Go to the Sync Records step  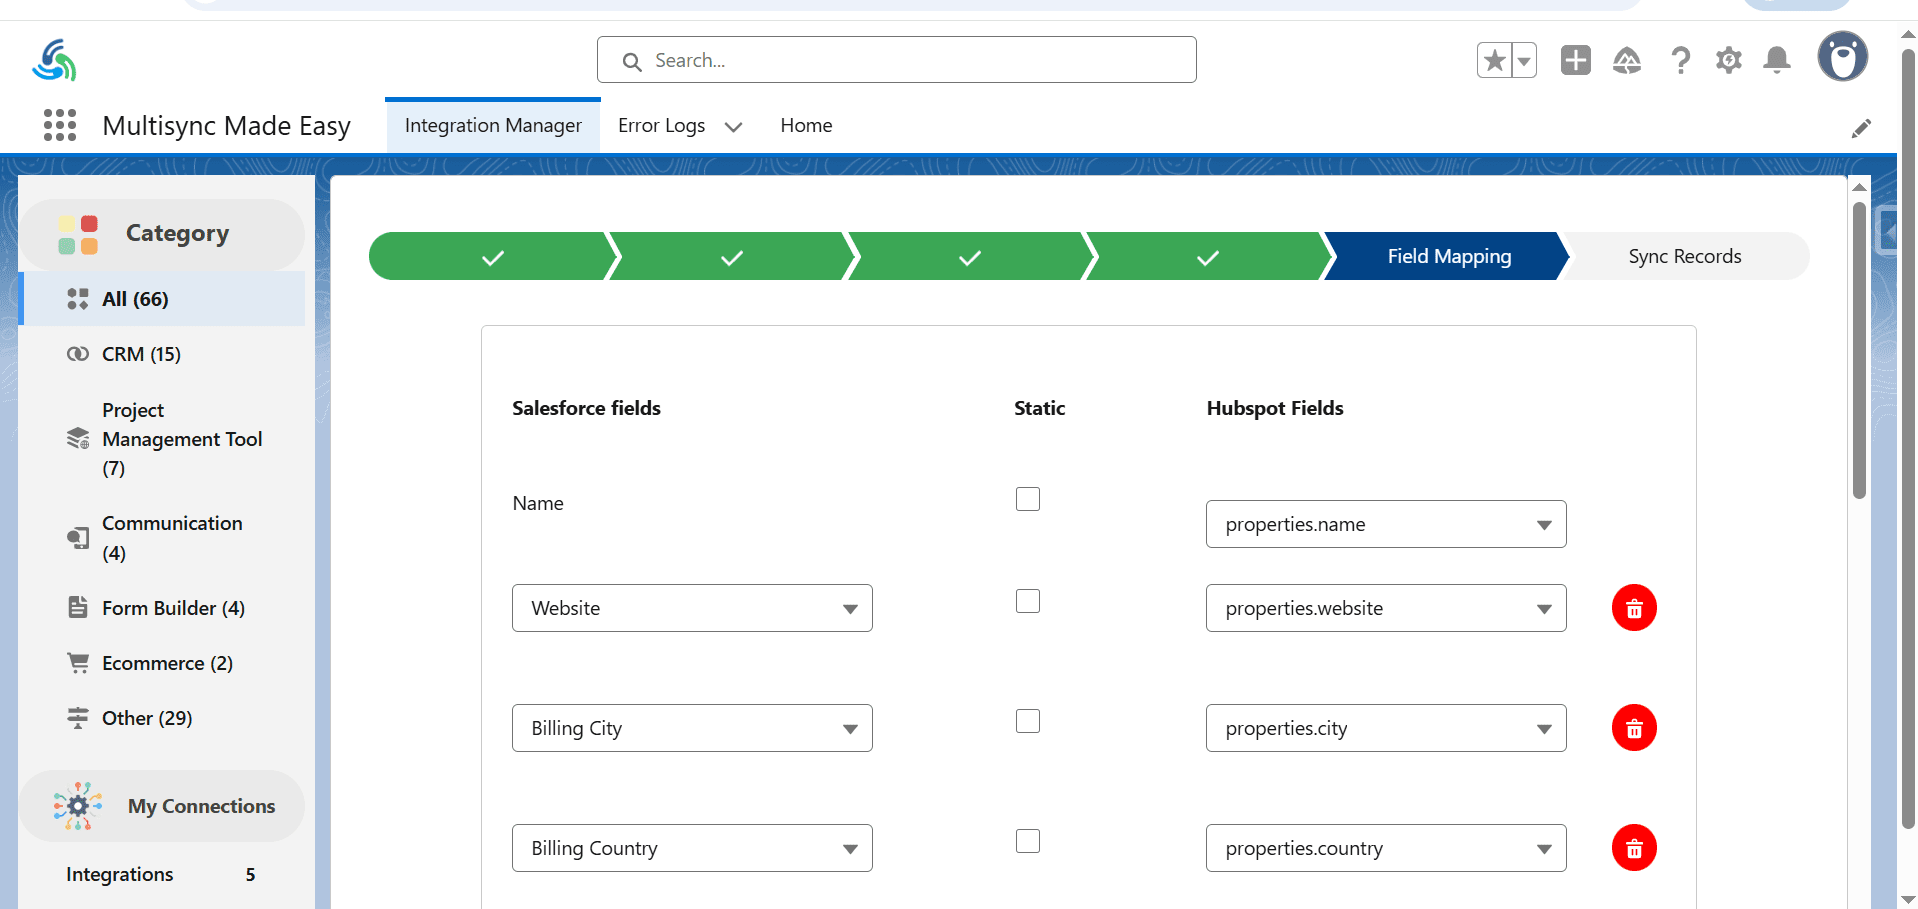(x=1684, y=256)
